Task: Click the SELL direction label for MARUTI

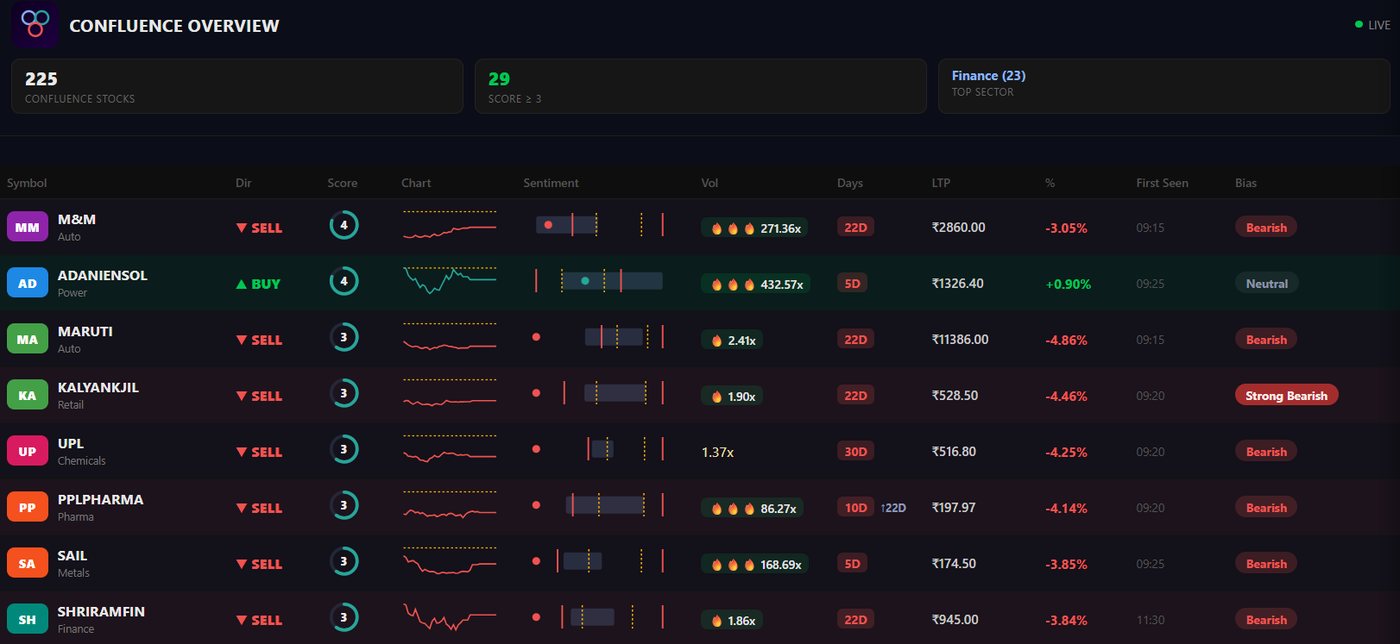Action: point(259,340)
